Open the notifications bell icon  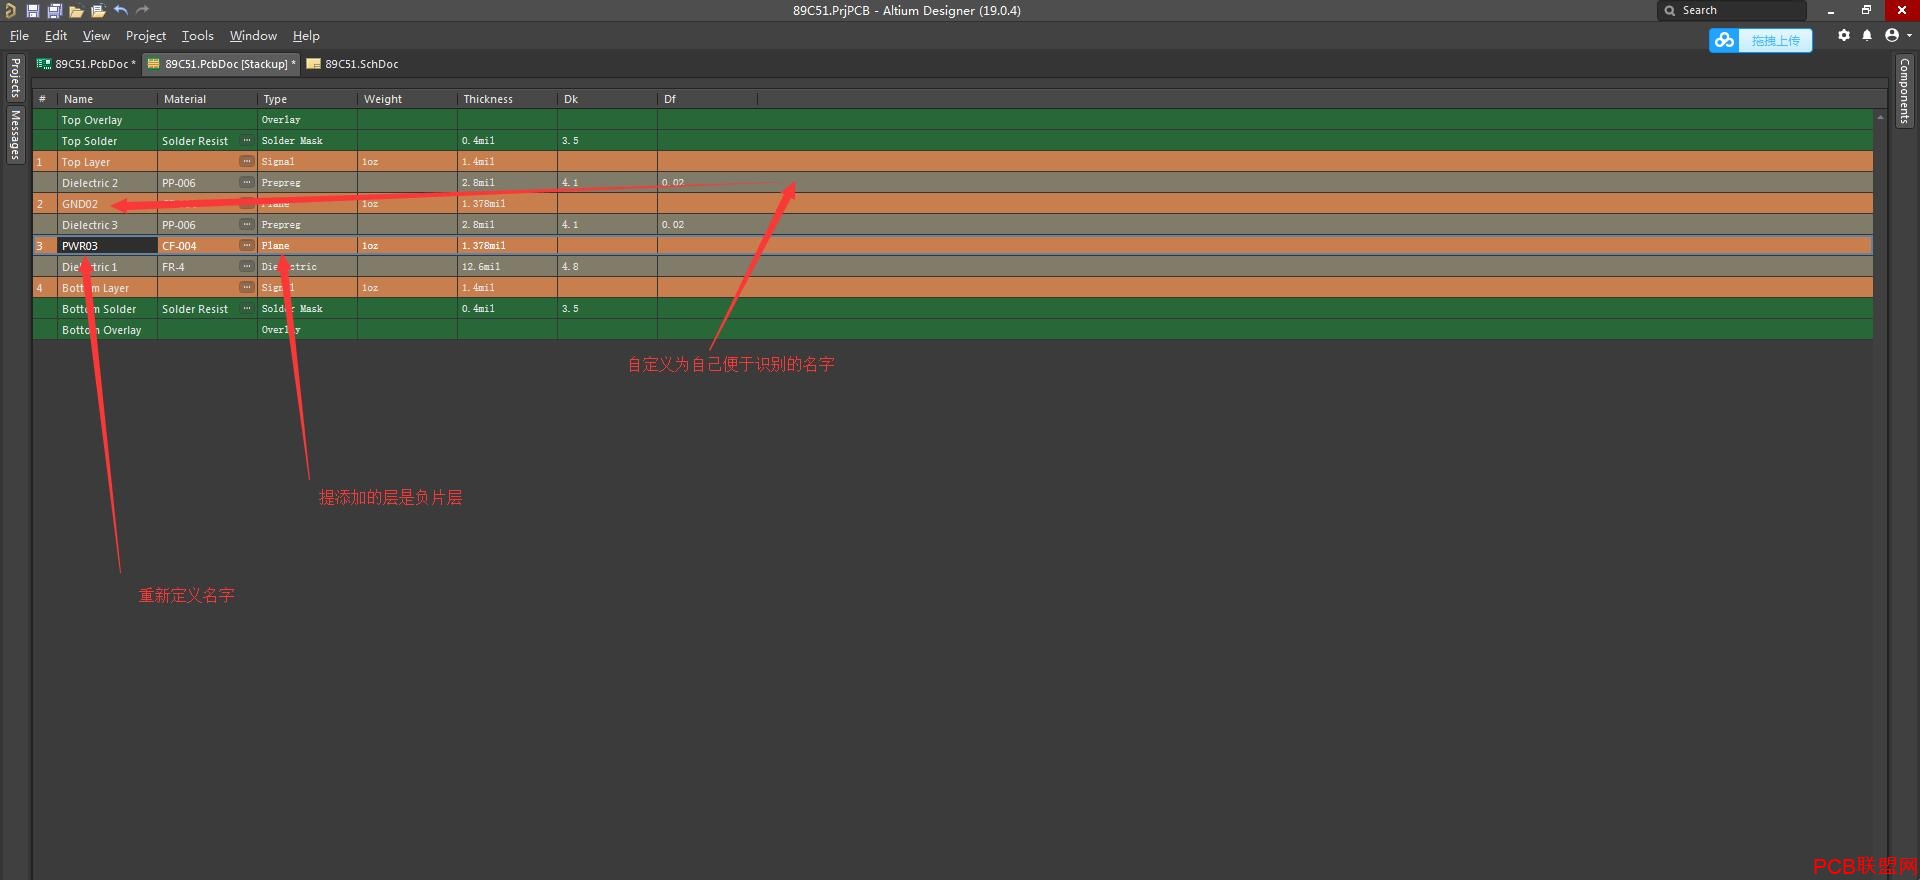[x=1867, y=35]
